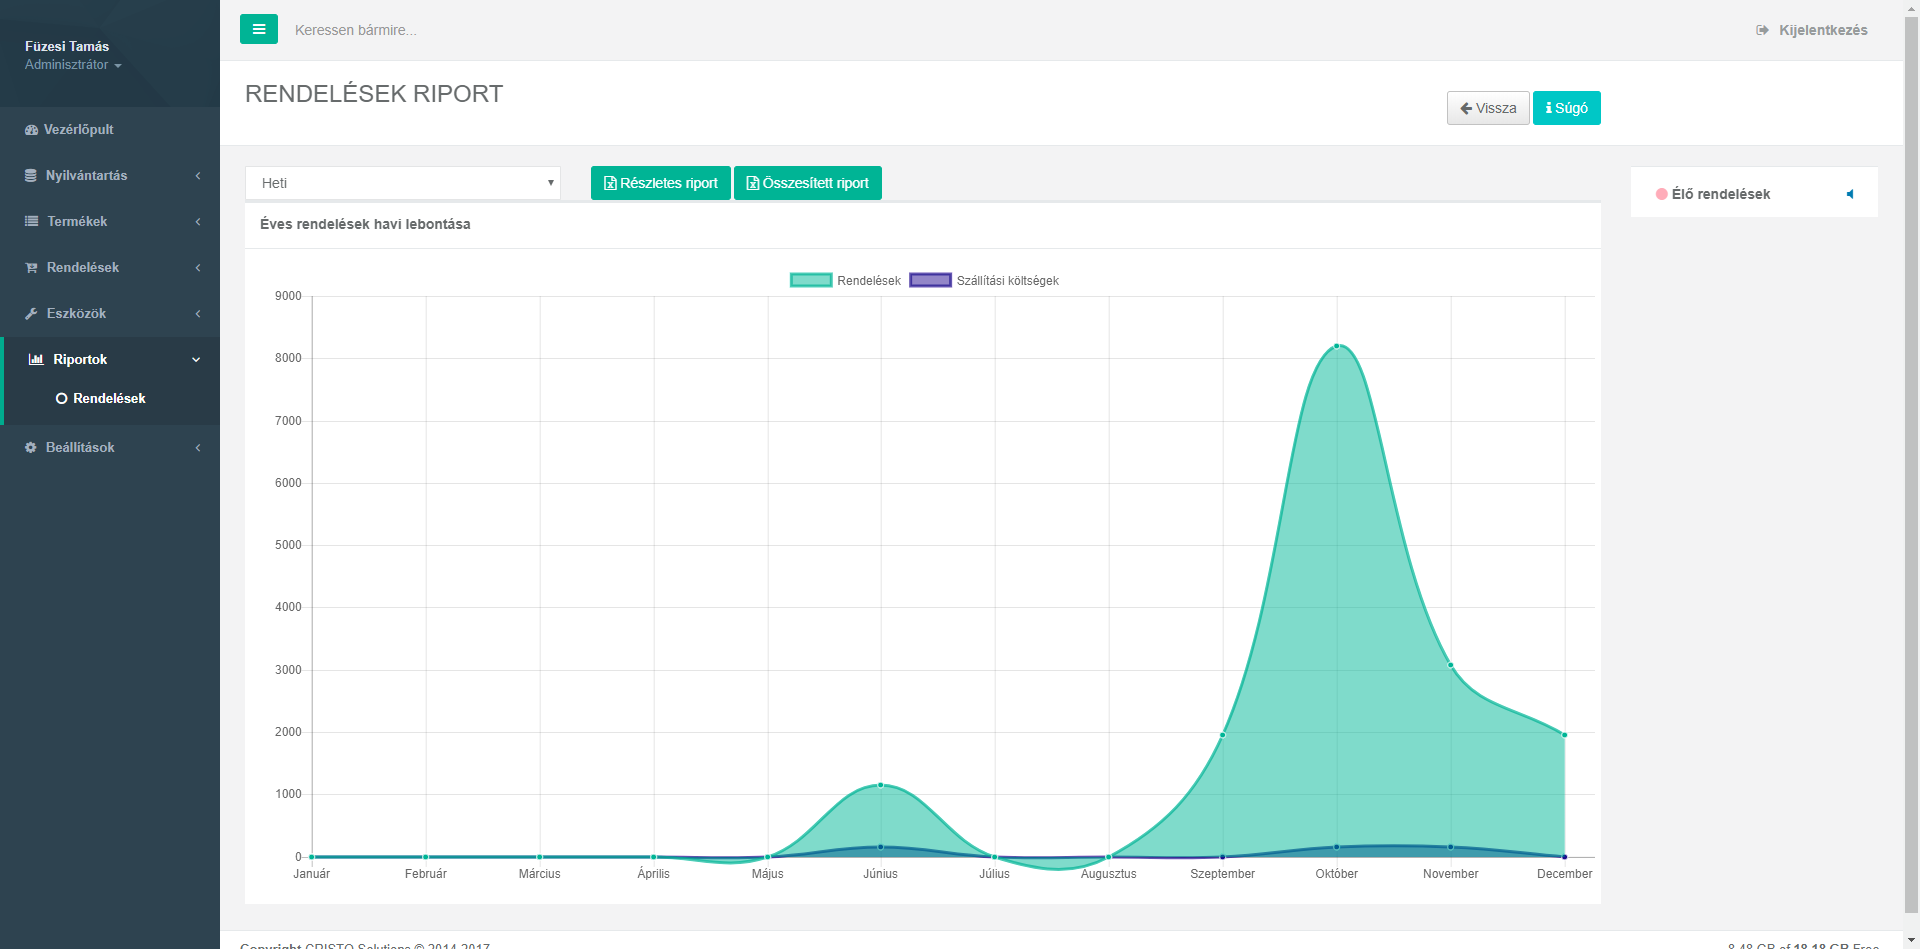Viewport: 1920px width, 949px height.
Task: Click the Termékek list icon
Action: pos(31,222)
